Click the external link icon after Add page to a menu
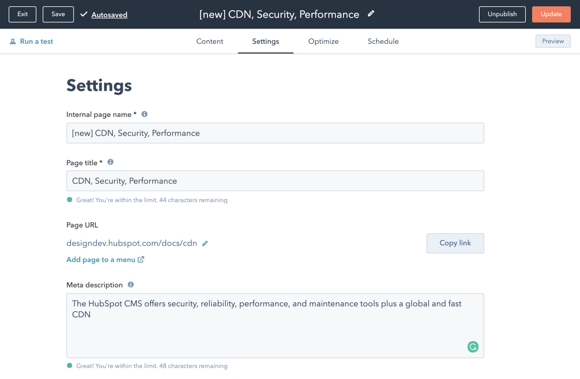The height and width of the screenshot is (379, 580). (141, 260)
